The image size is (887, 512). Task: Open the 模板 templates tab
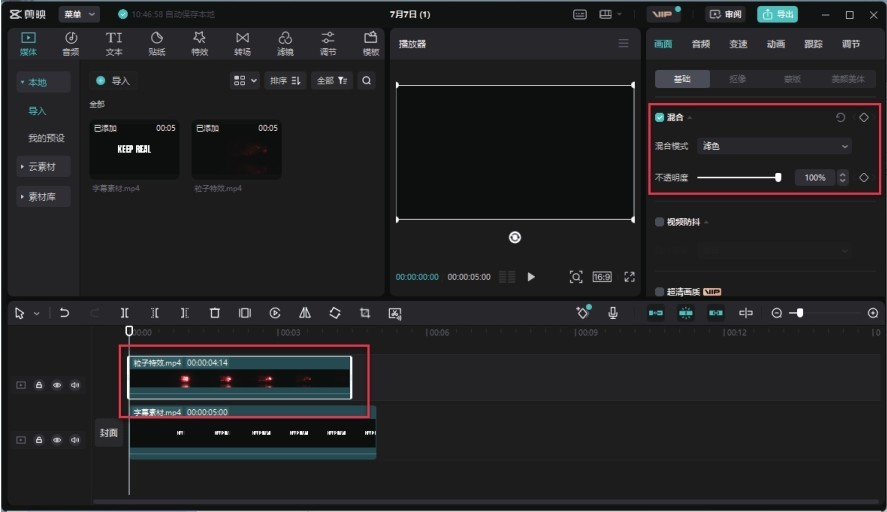[x=371, y=44]
